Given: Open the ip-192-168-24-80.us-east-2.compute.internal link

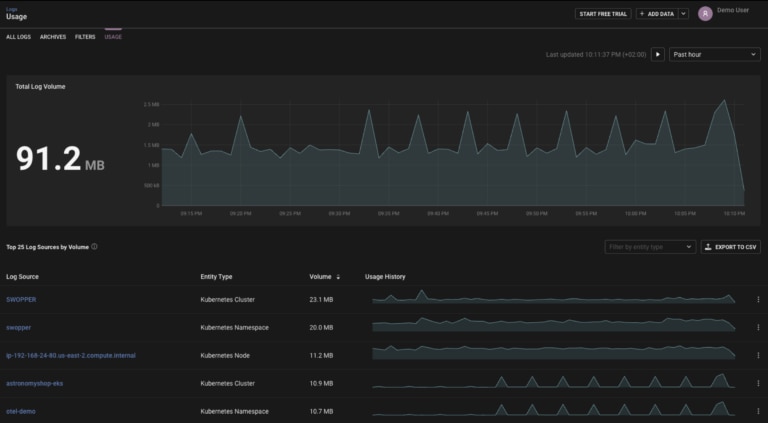Looking at the screenshot, I should pyautogui.click(x=71, y=355).
